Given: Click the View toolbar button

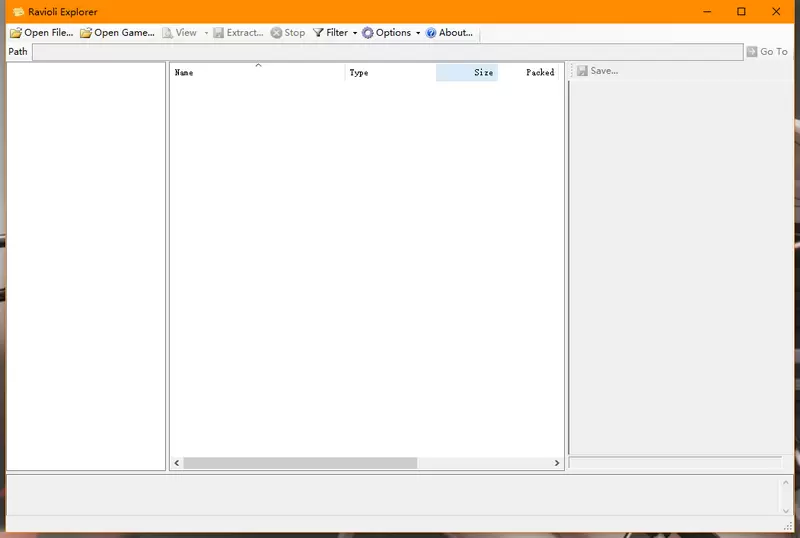Looking at the screenshot, I should (180, 33).
